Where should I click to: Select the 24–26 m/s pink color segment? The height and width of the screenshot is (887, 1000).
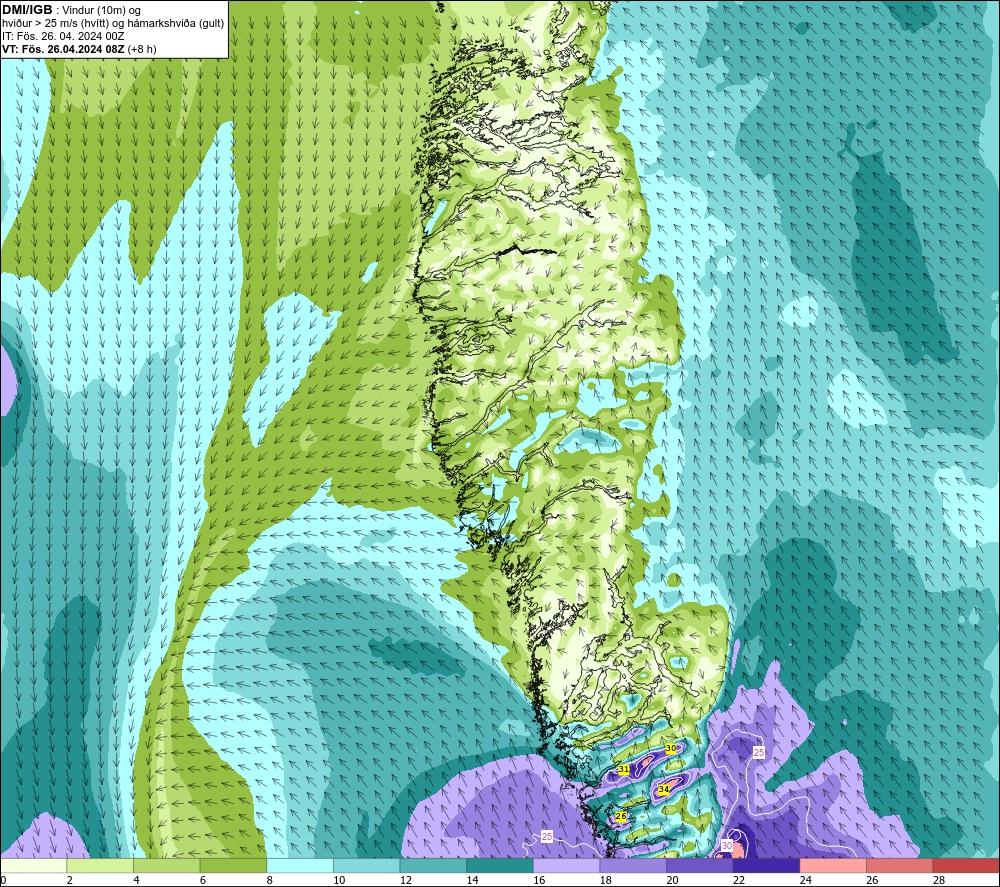click(833, 865)
